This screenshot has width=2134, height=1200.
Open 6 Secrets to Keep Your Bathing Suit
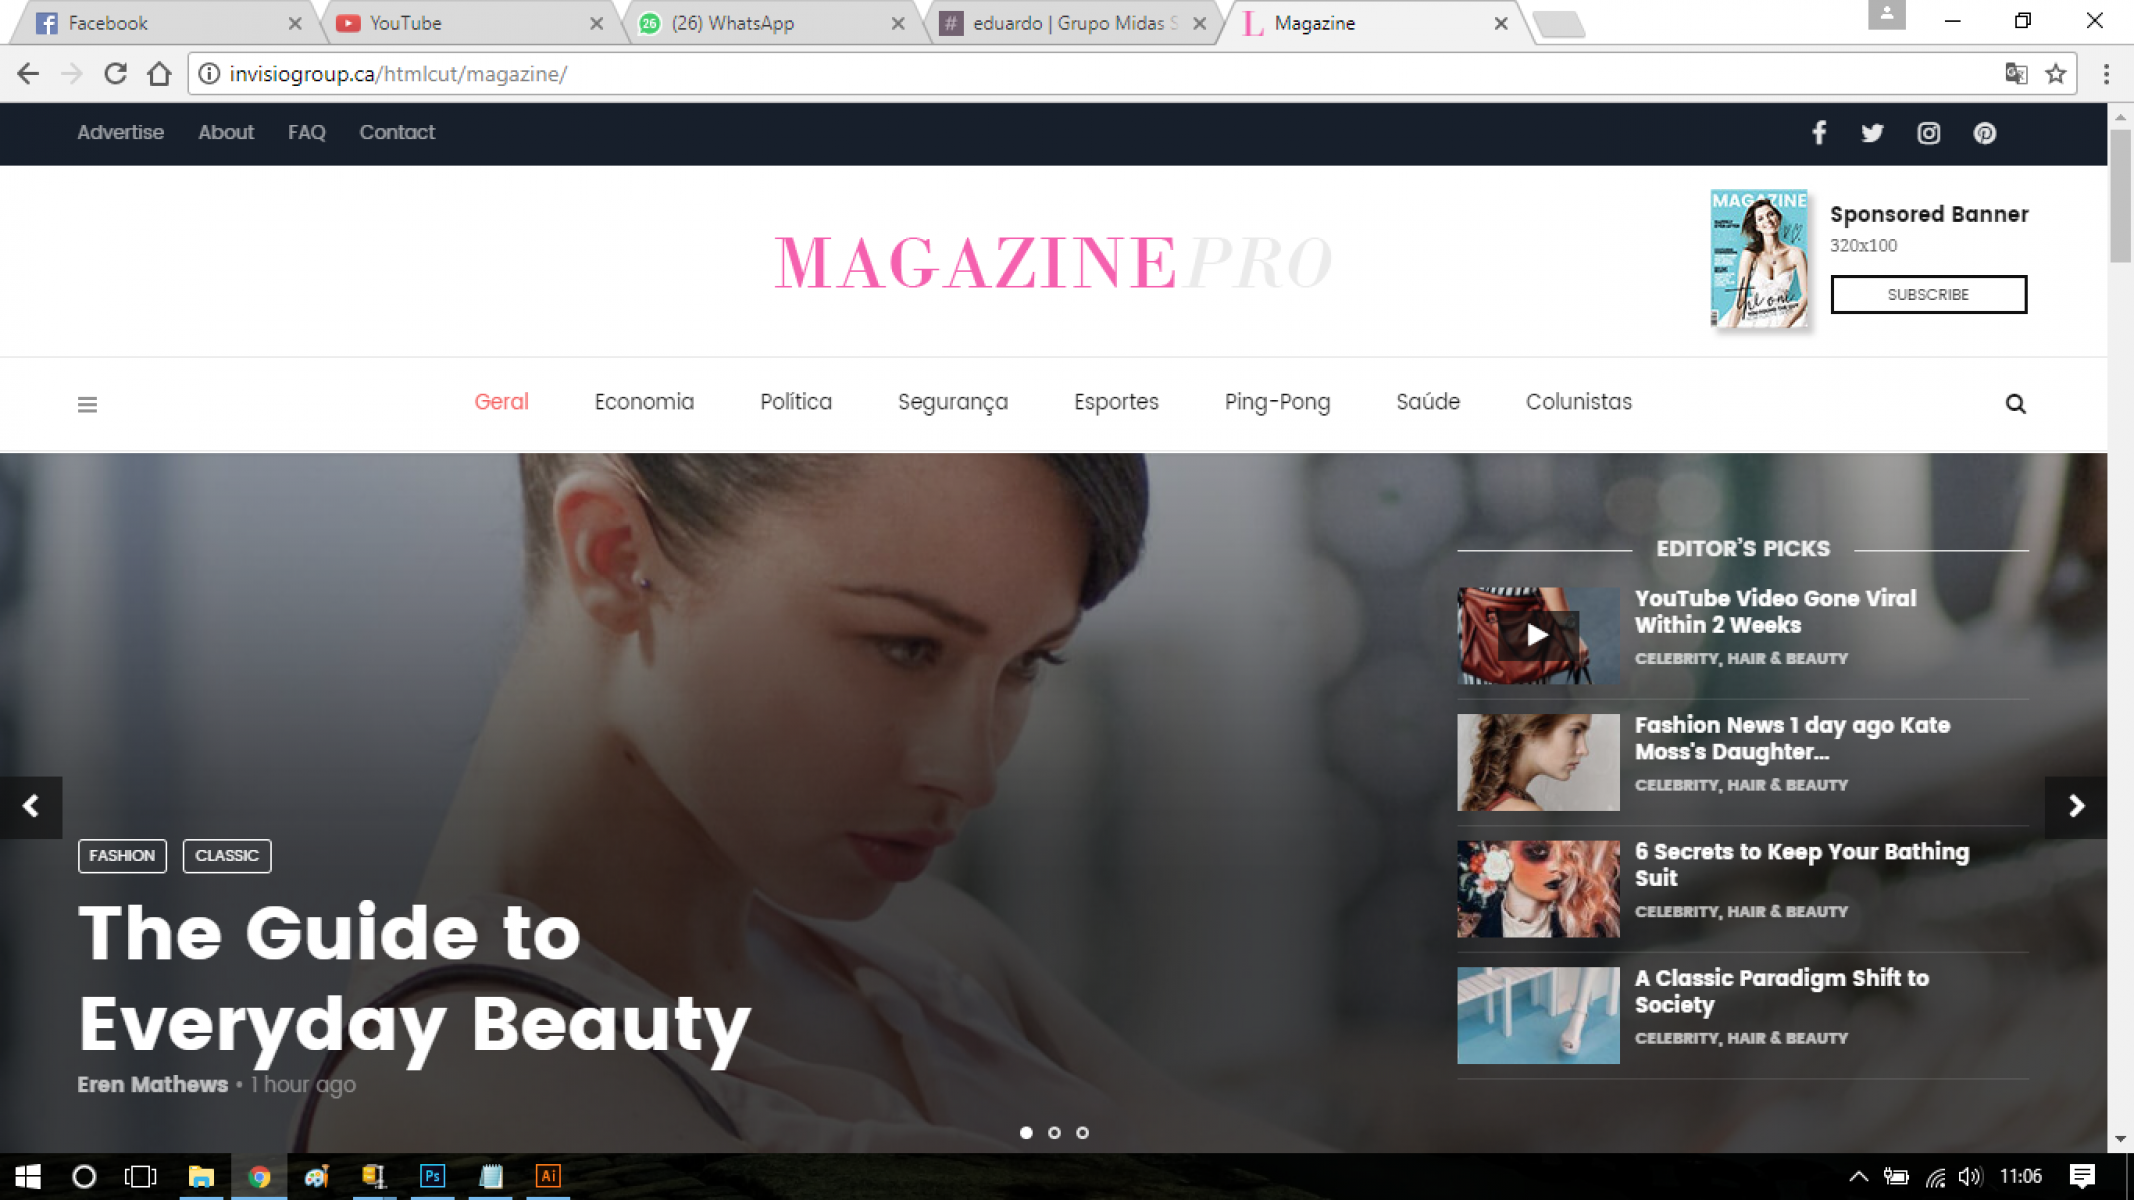click(1801, 865)
